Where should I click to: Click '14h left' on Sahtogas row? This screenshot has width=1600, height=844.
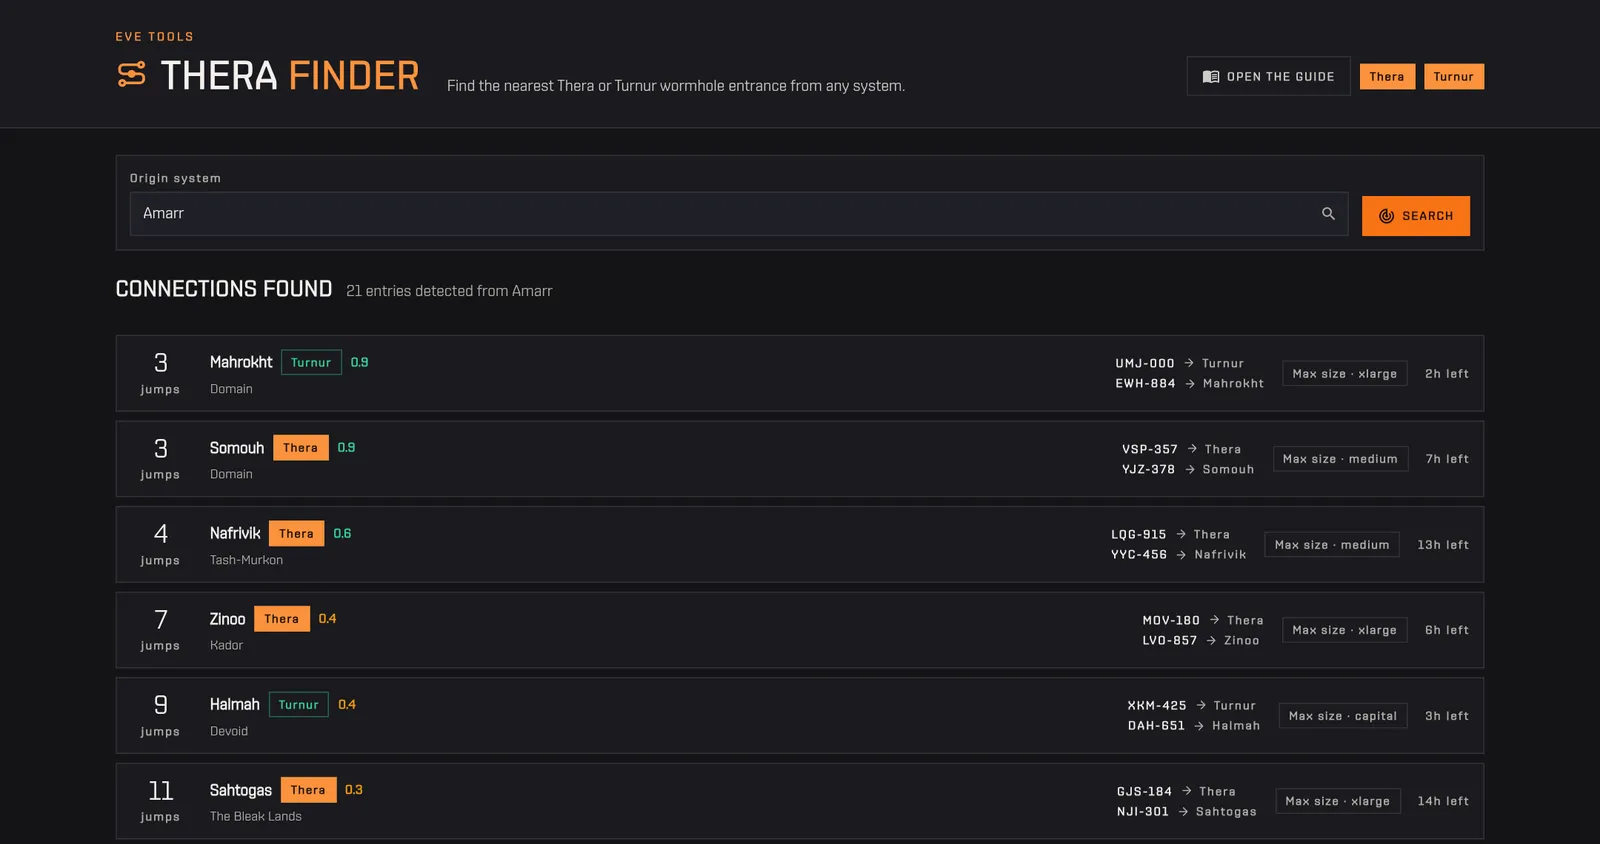tap(1443, 802)
